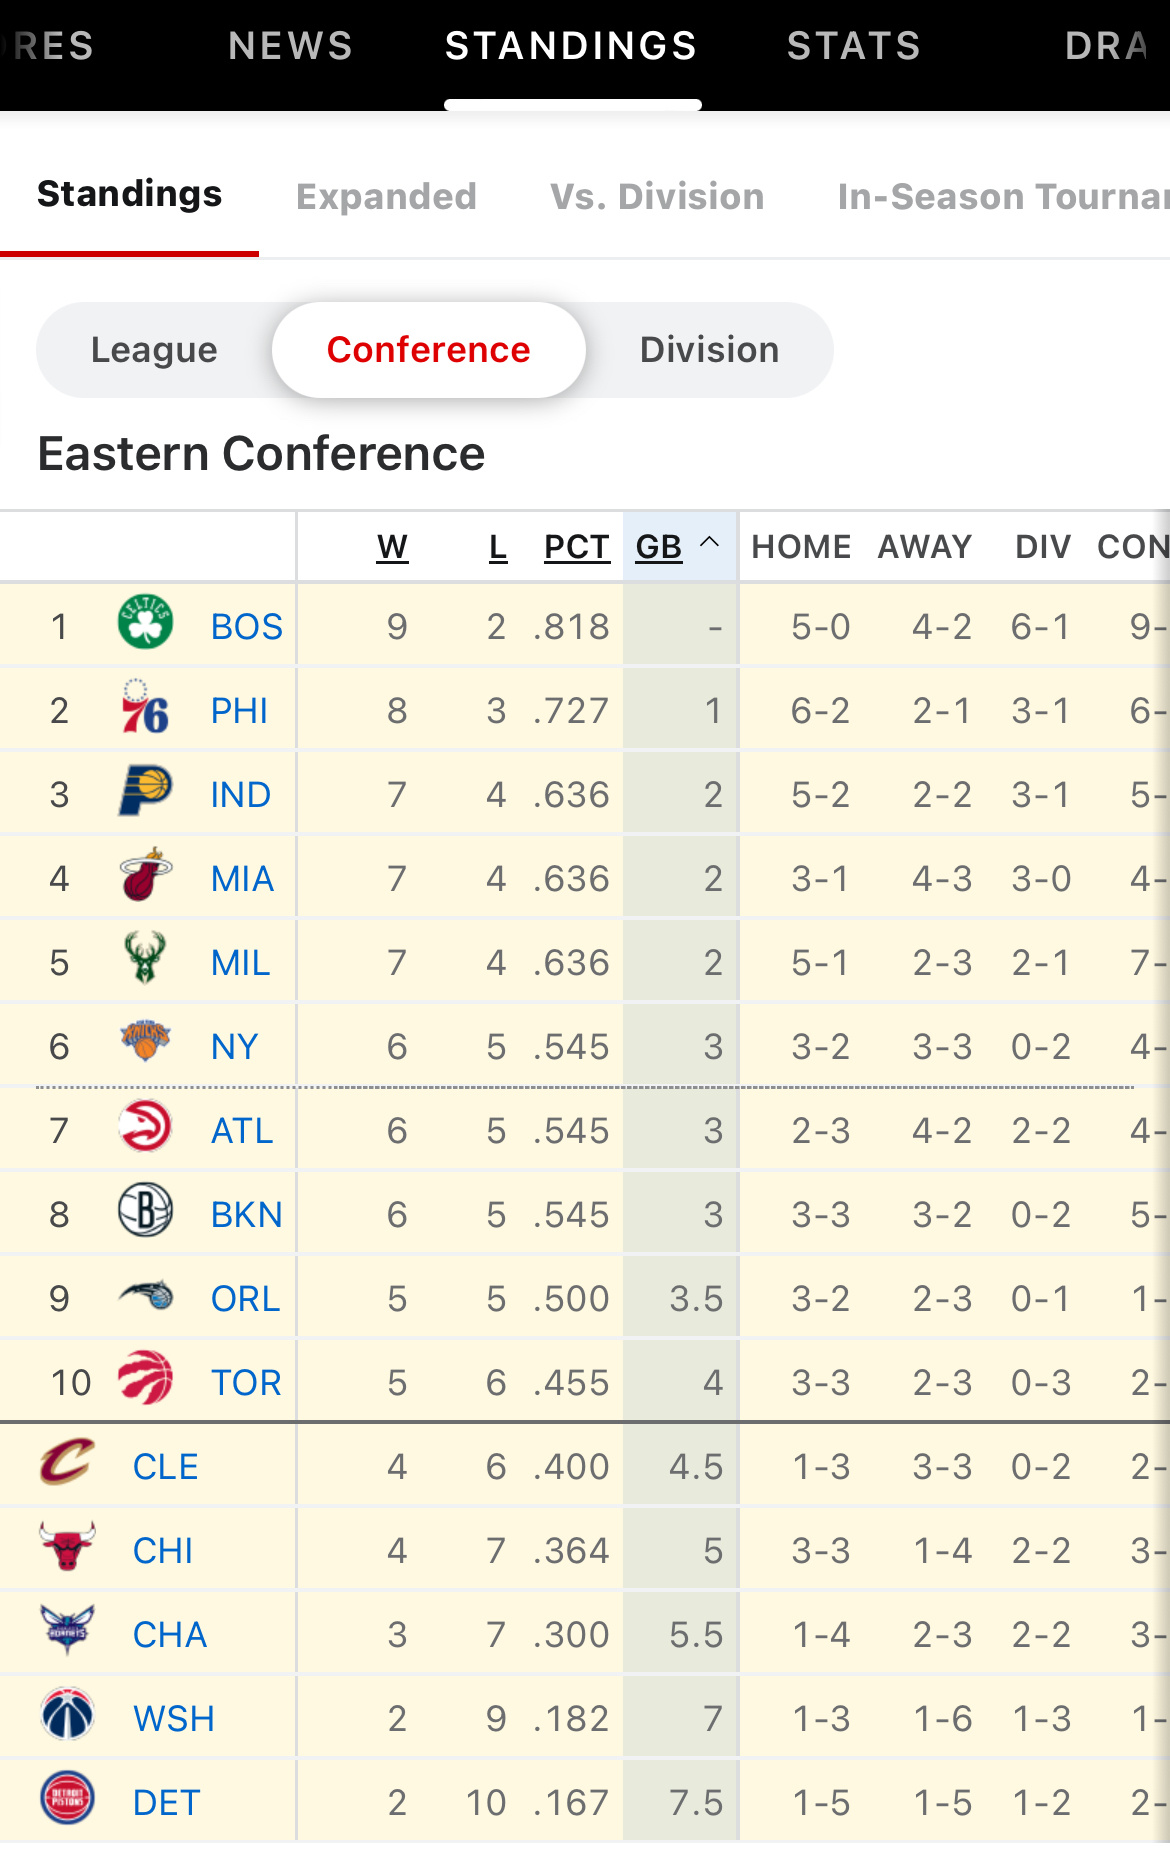Select the Conference segment
Screen dimensions: 1170x1867
pyautogui.click(x=428, y=350)
